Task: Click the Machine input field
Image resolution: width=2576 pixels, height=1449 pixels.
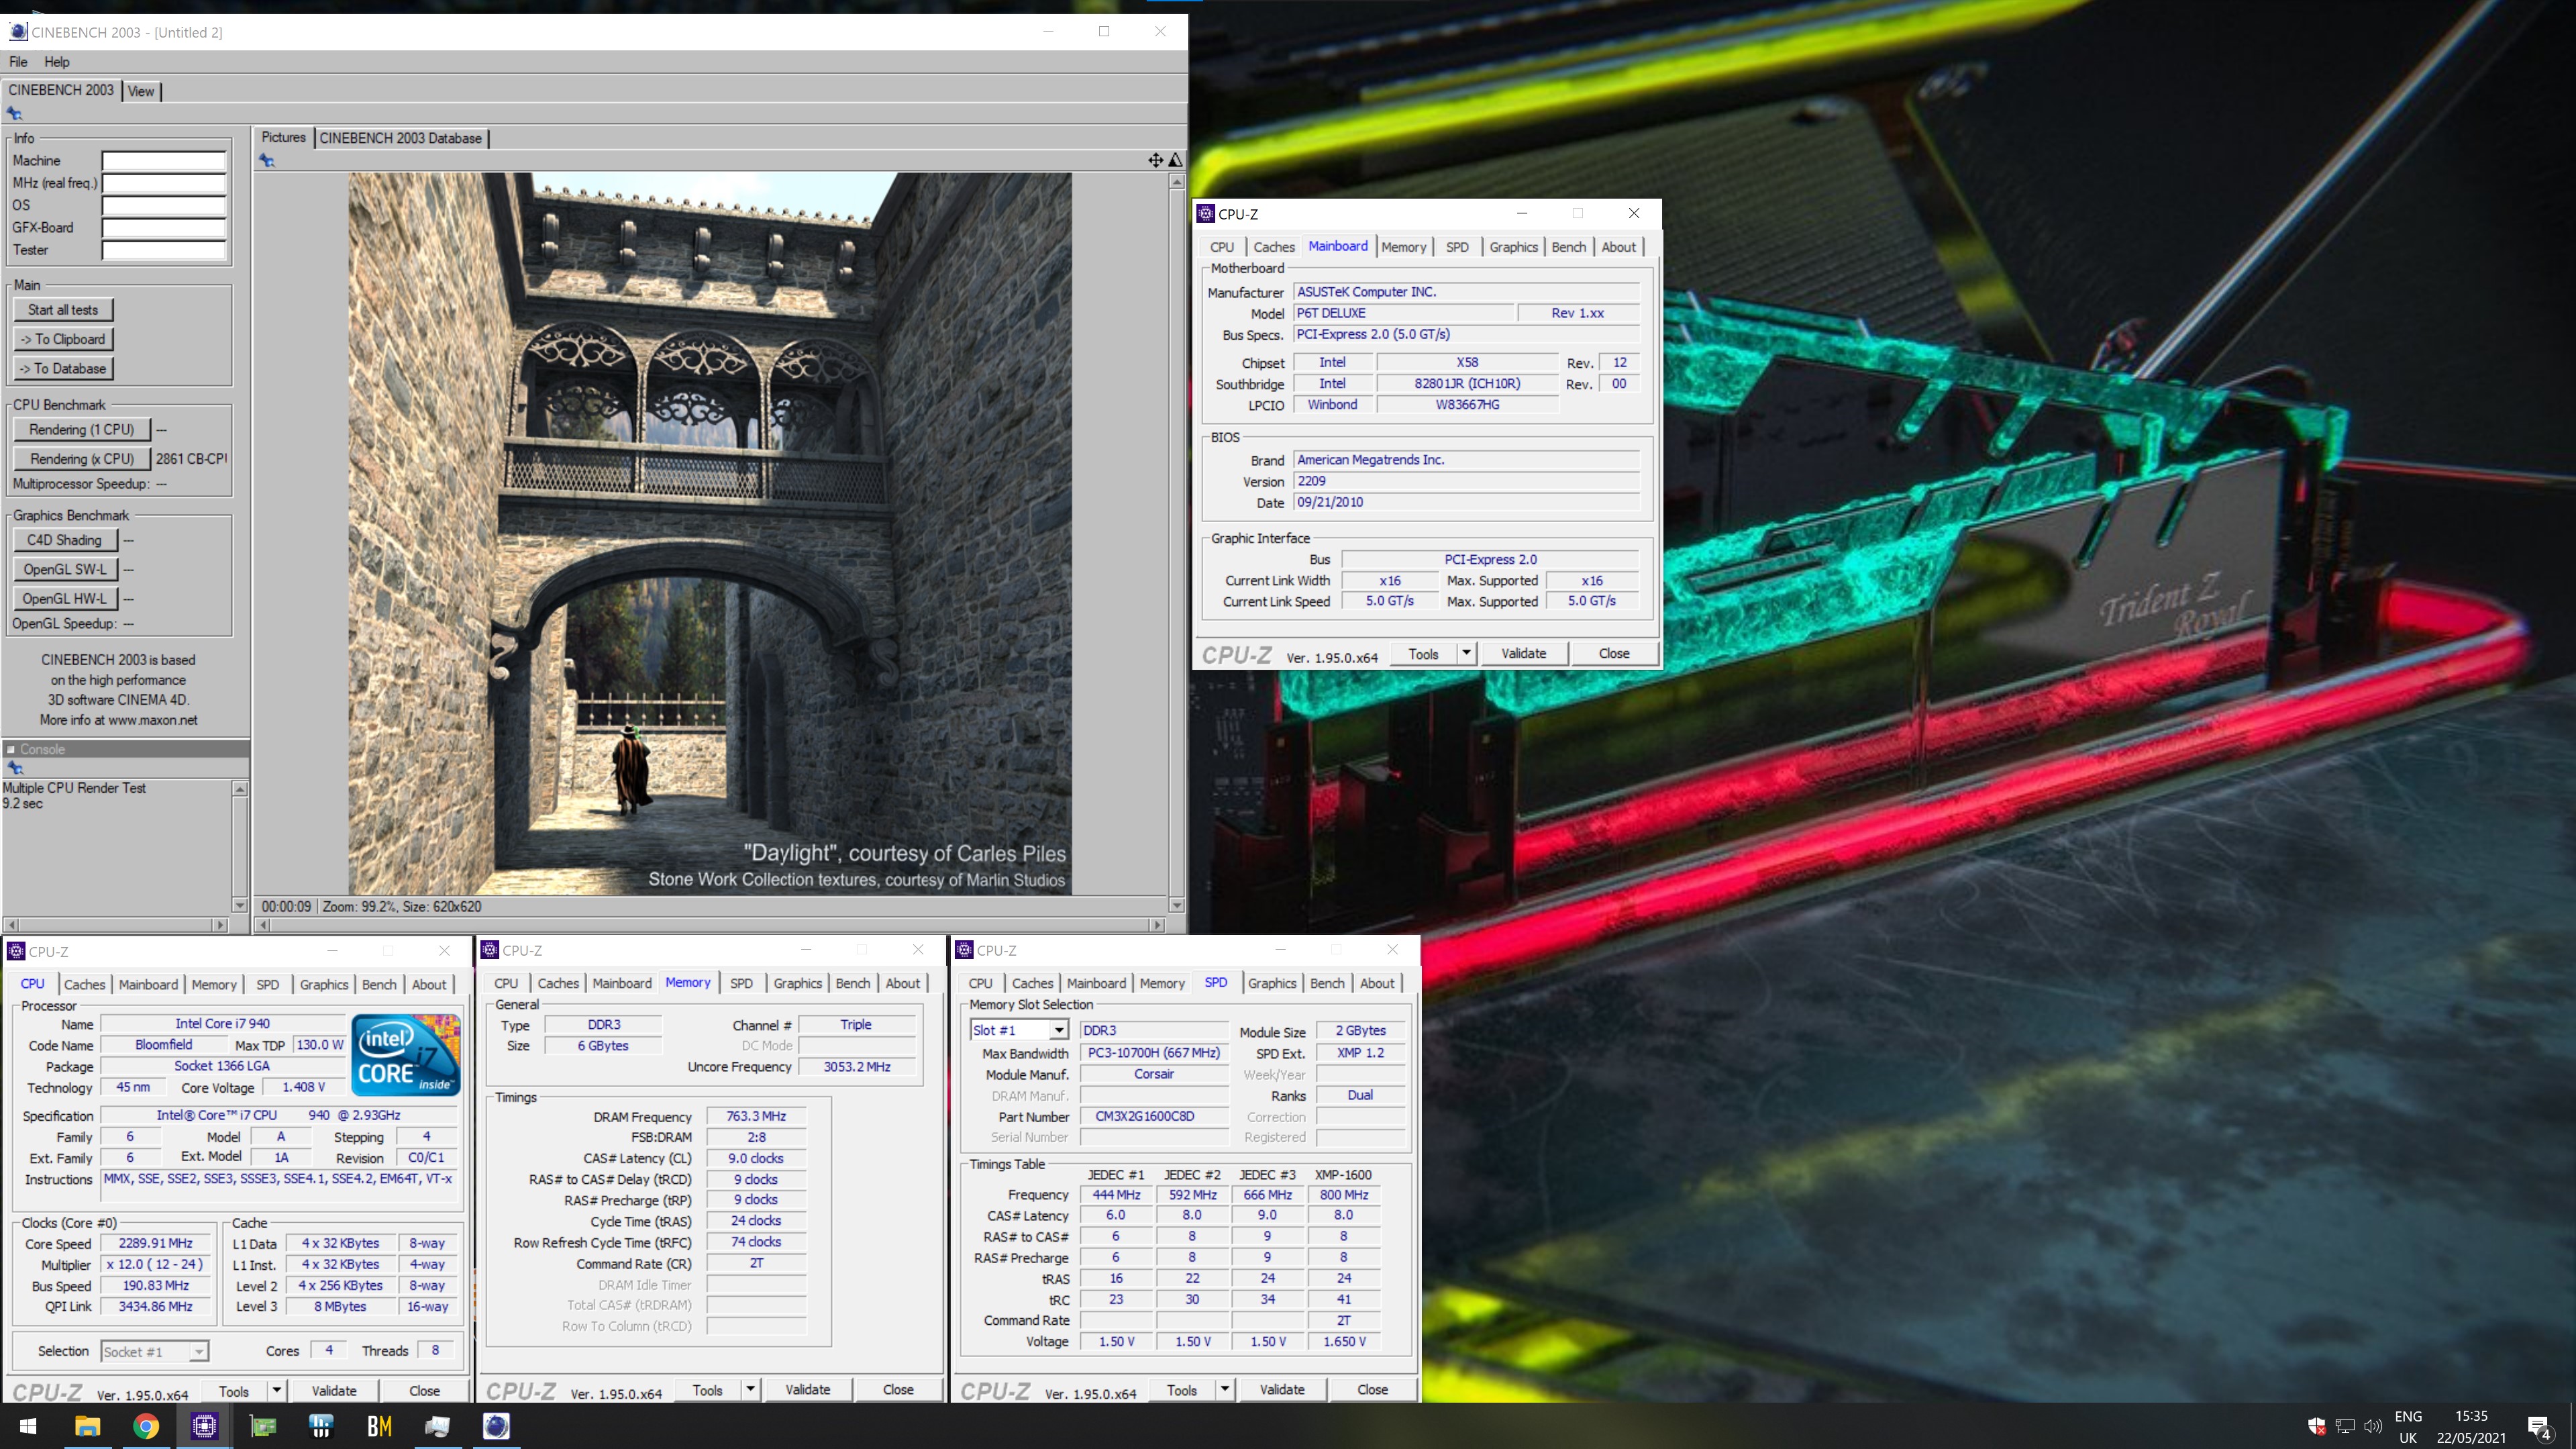Action: (x=164, y=161)
